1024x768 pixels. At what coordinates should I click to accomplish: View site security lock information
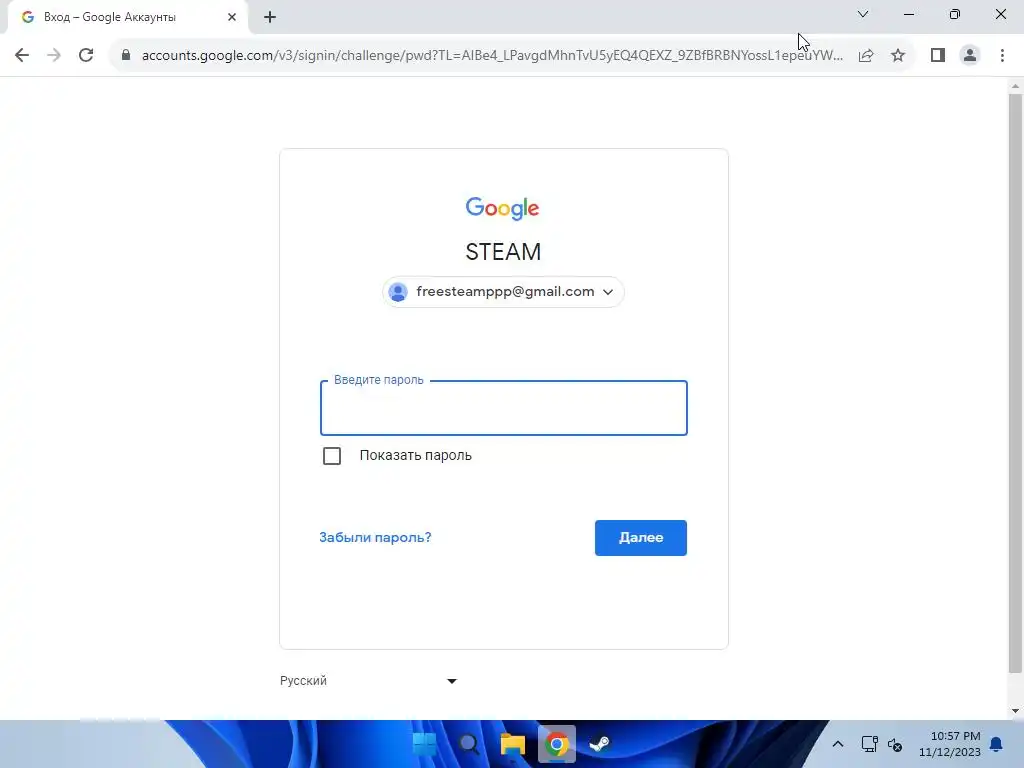126,55
